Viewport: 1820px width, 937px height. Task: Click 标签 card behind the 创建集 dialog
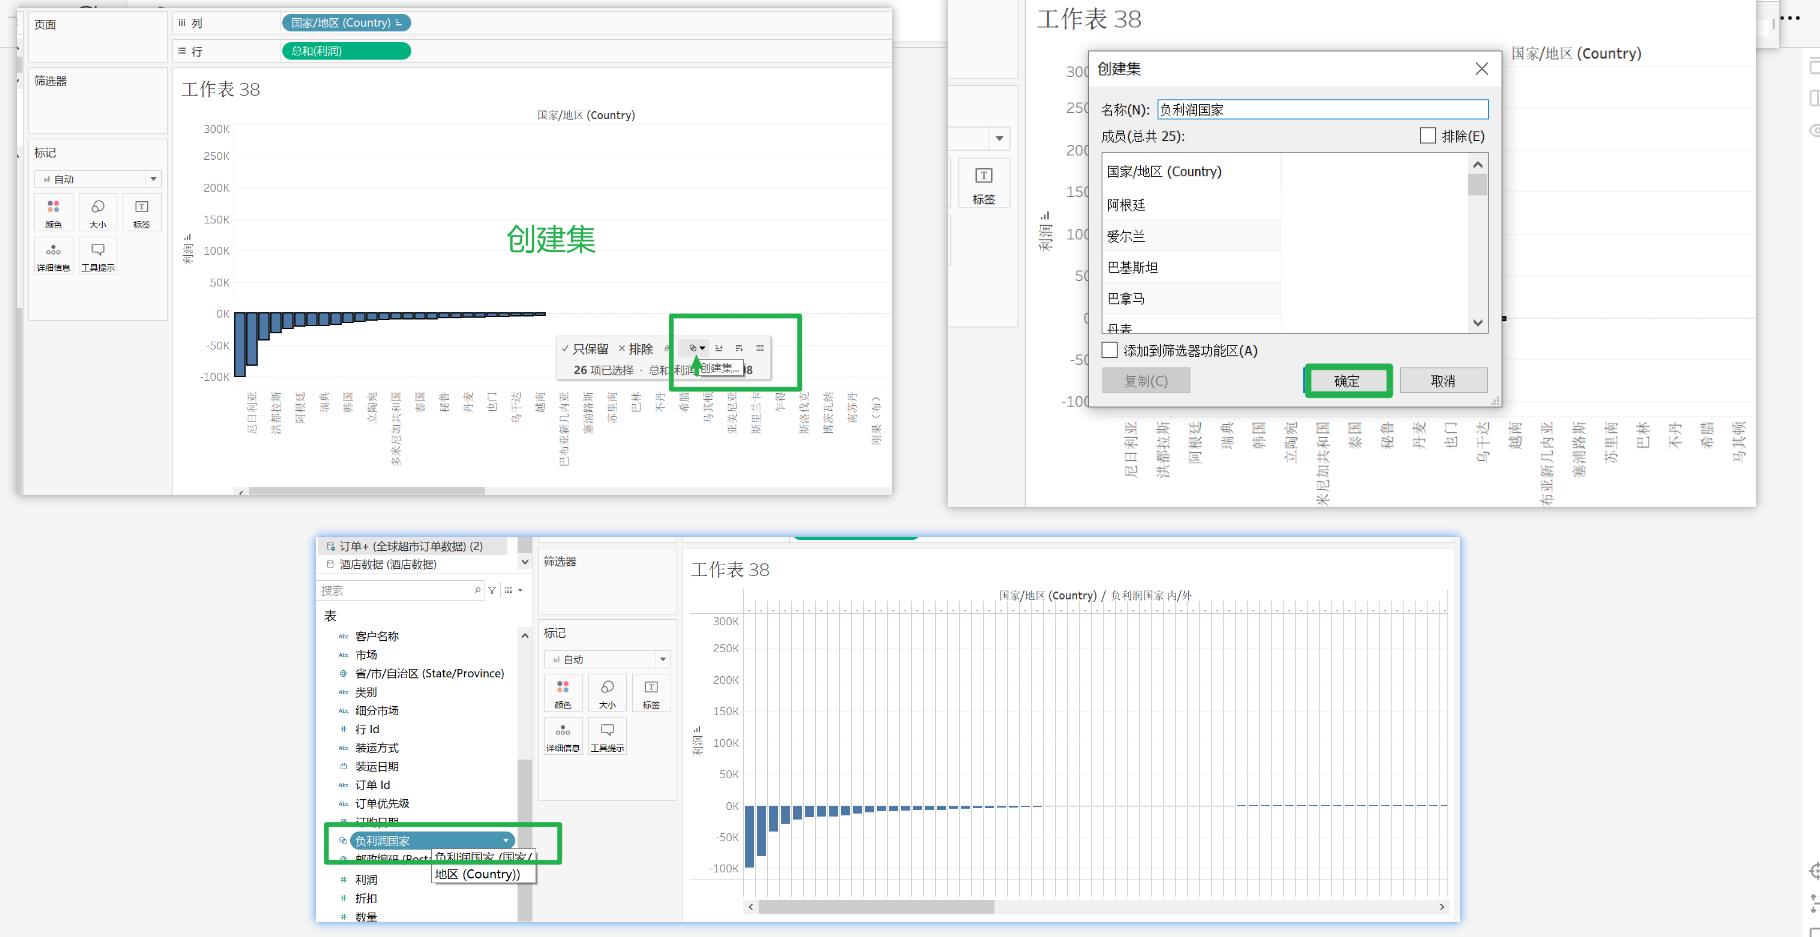984,184
